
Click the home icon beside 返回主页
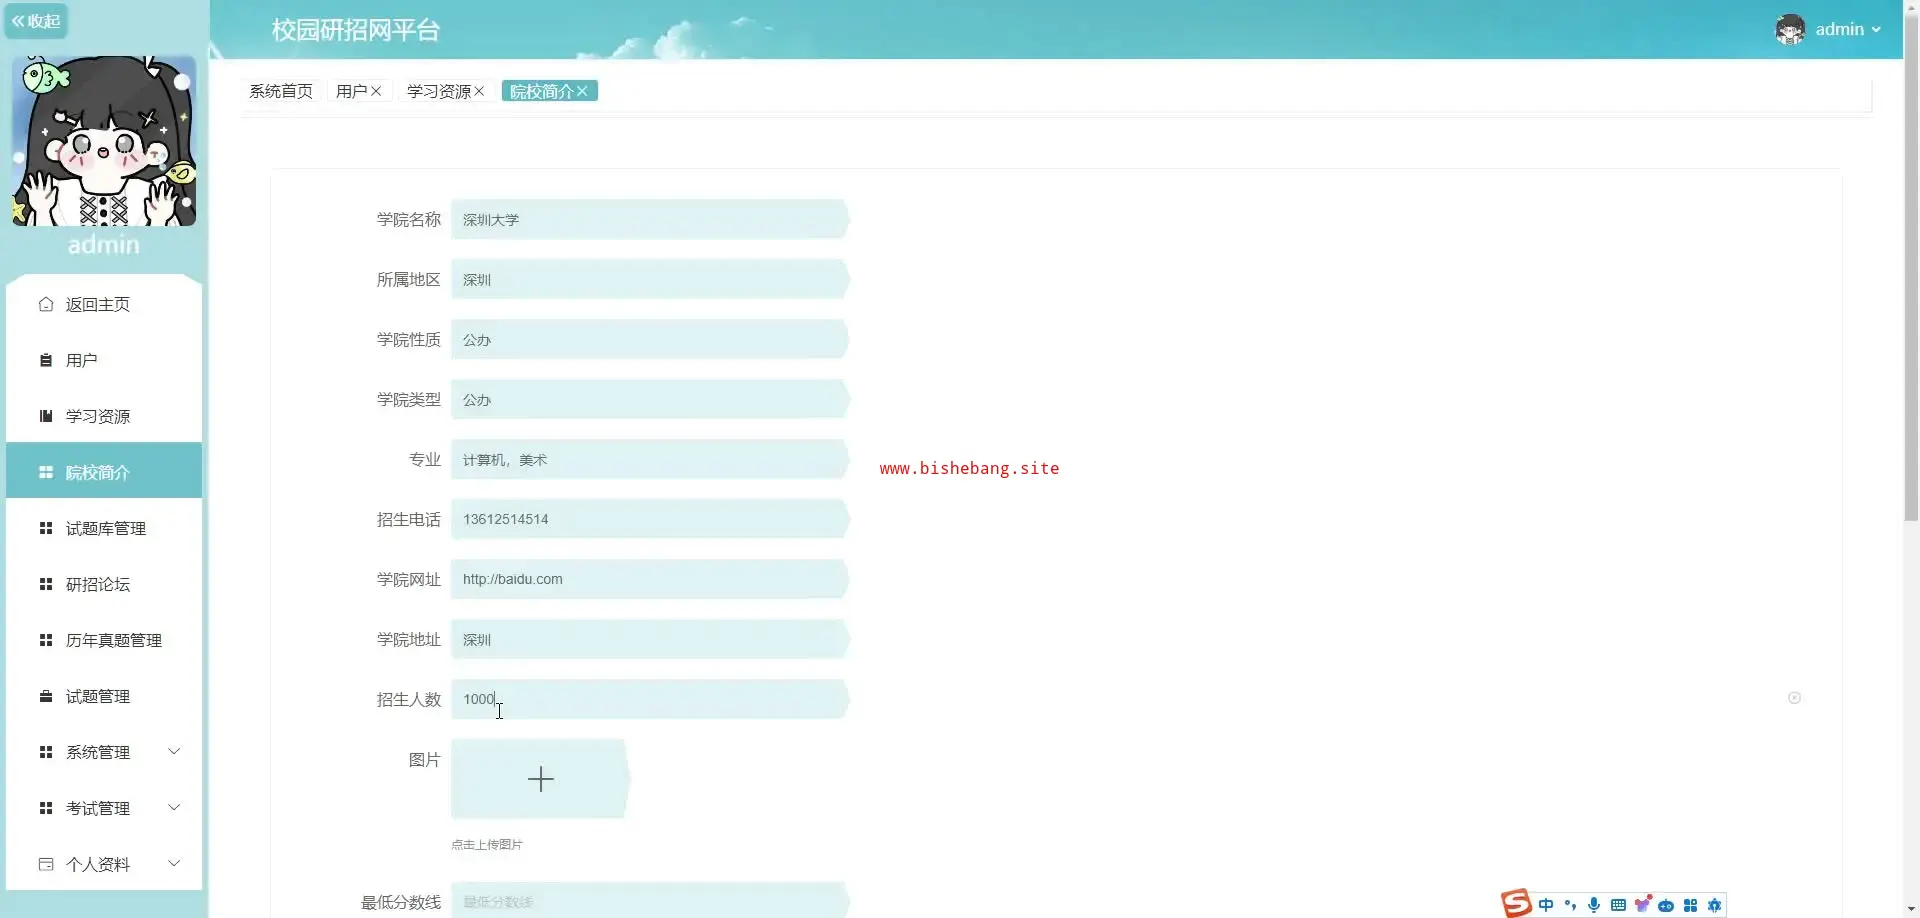(x=46, y=304)
